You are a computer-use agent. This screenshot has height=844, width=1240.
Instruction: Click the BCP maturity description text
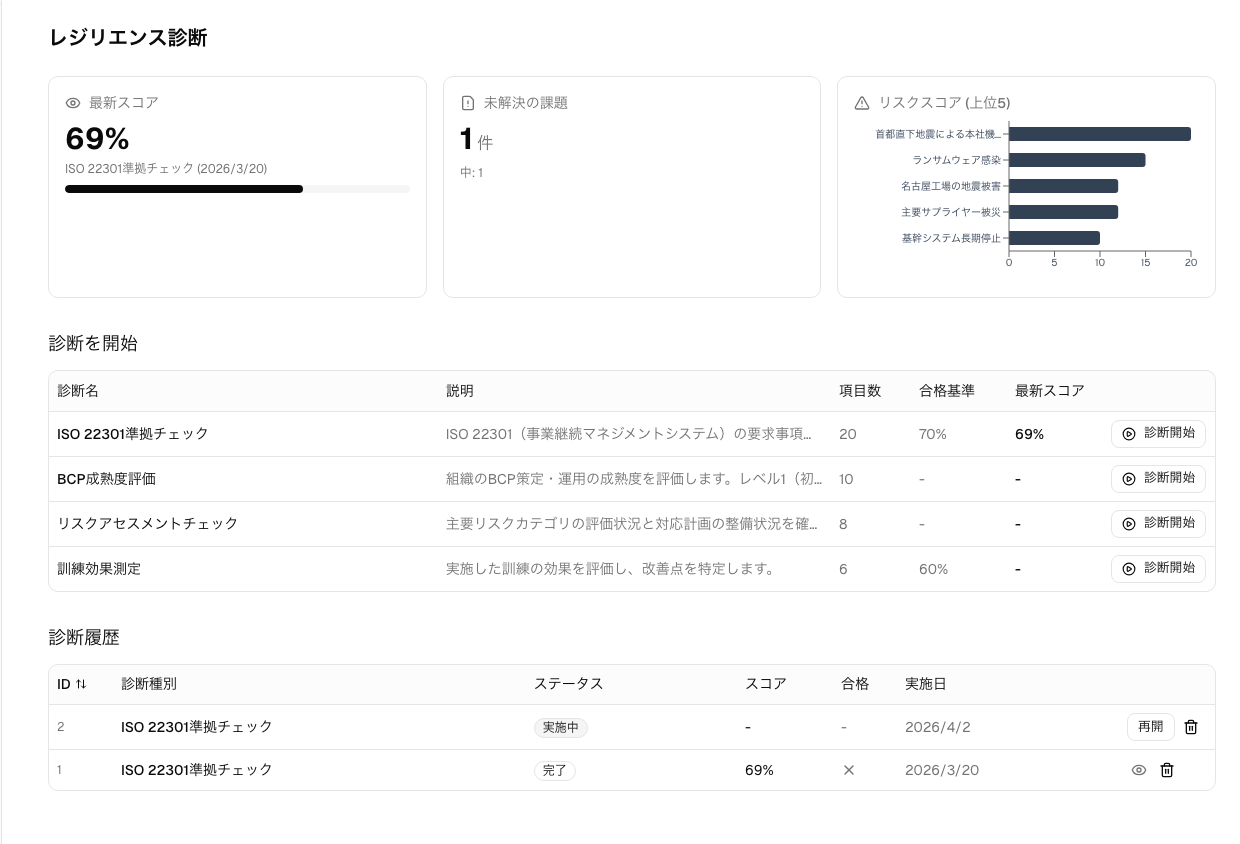point(634,479)
